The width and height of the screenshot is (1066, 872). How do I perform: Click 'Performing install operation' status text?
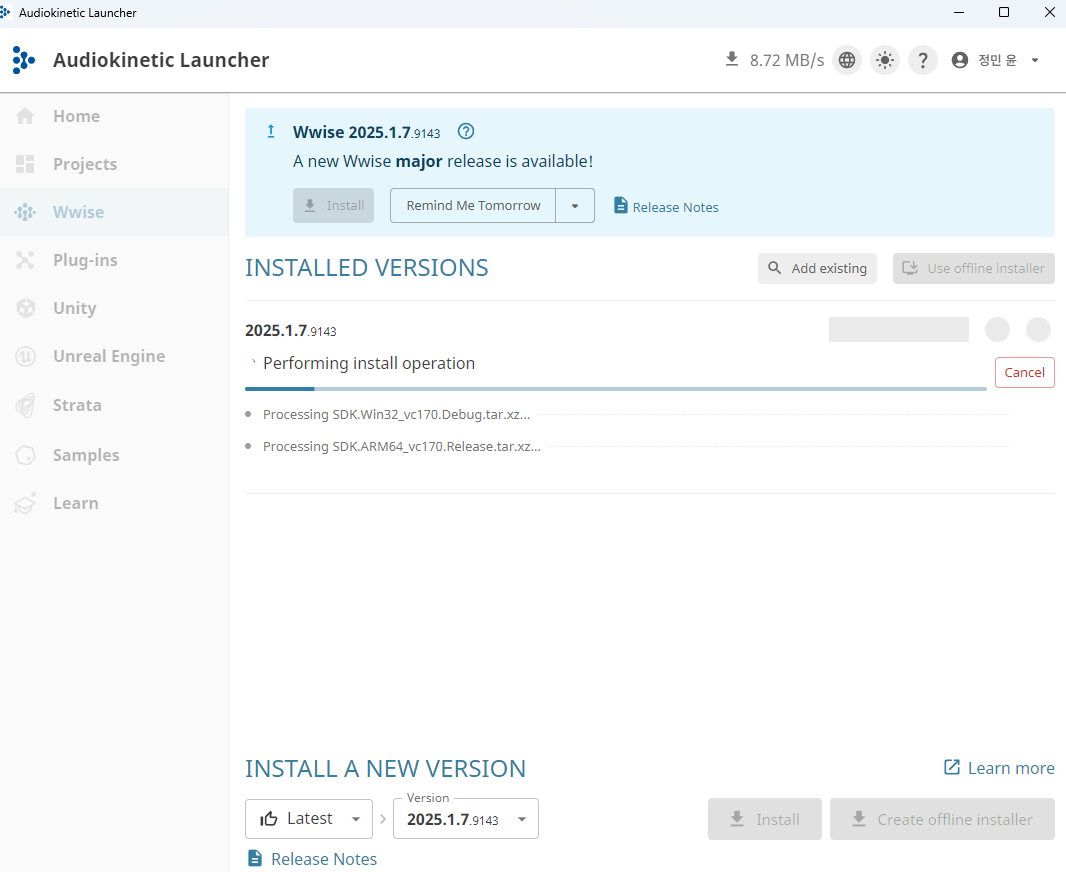coord(368,364)
